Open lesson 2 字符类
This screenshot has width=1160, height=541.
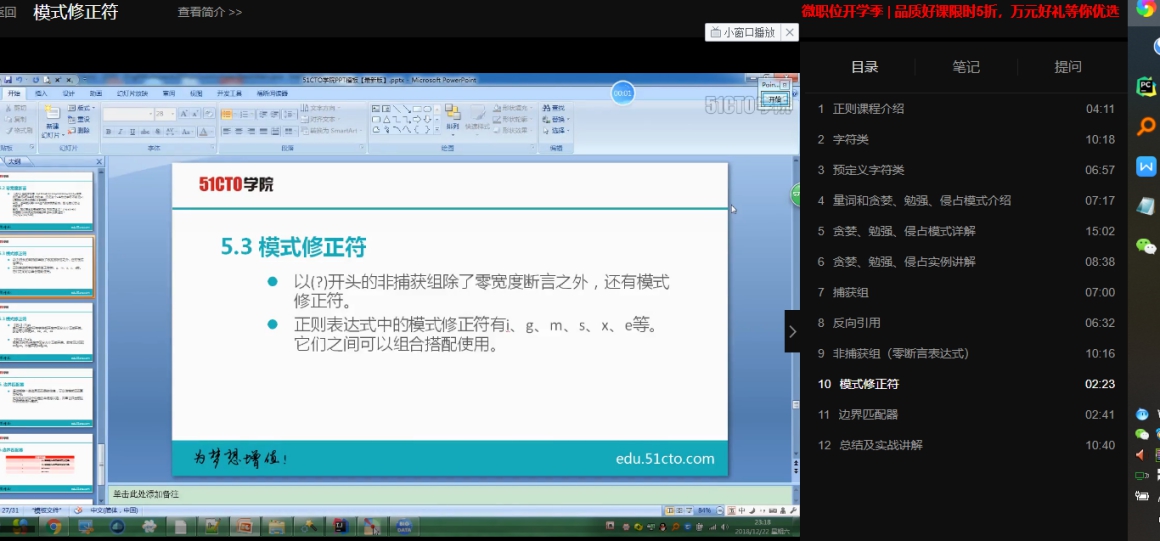965,139
